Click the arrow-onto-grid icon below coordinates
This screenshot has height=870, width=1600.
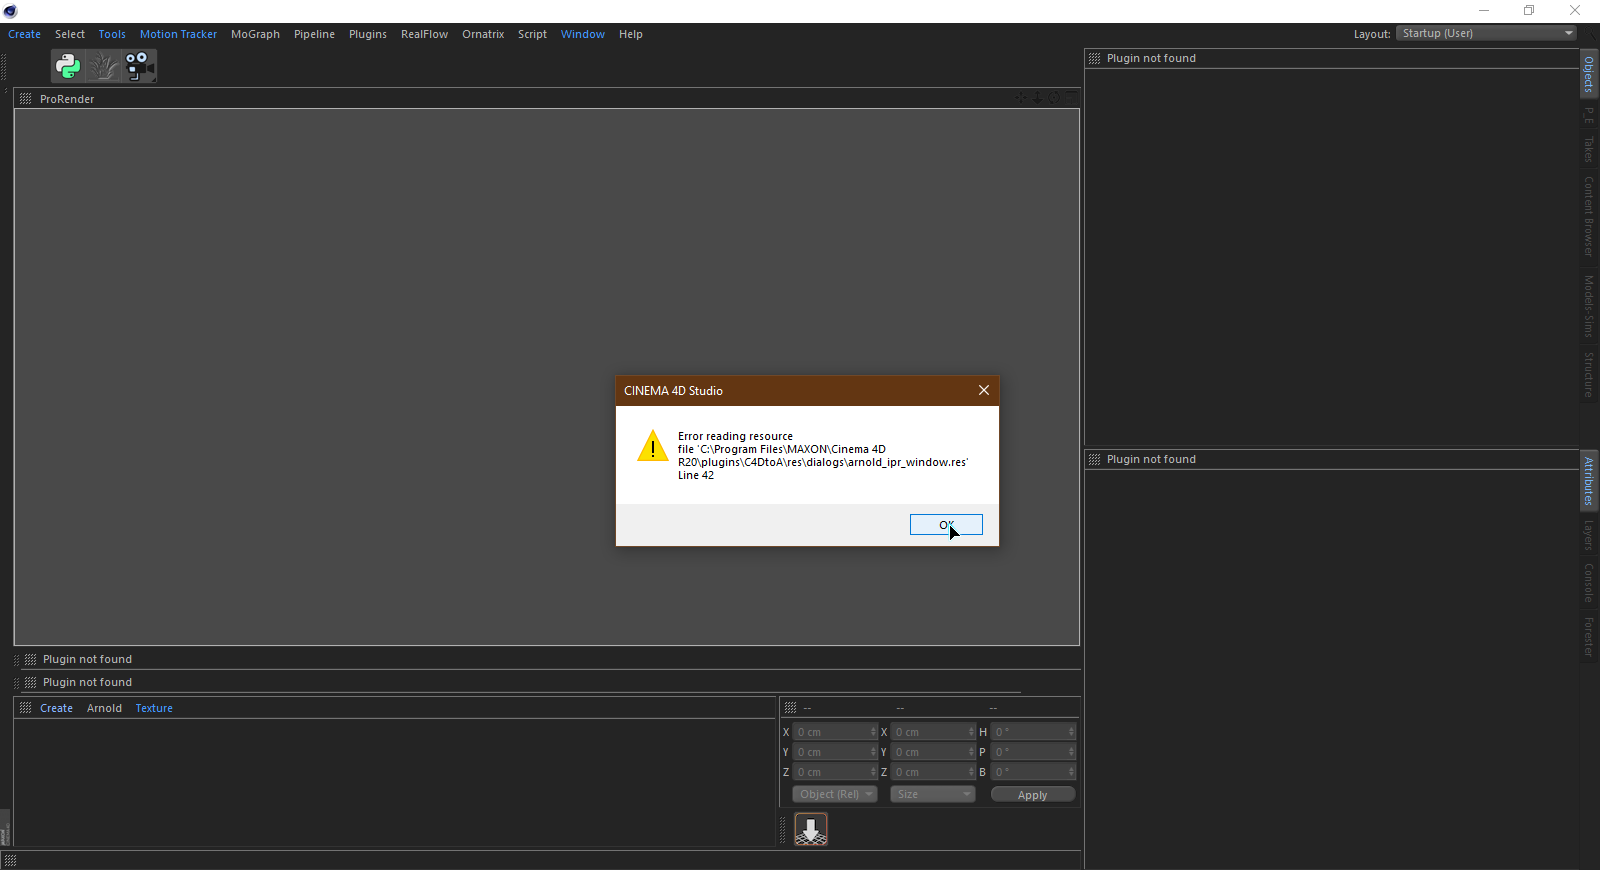(x=811, y=829)
